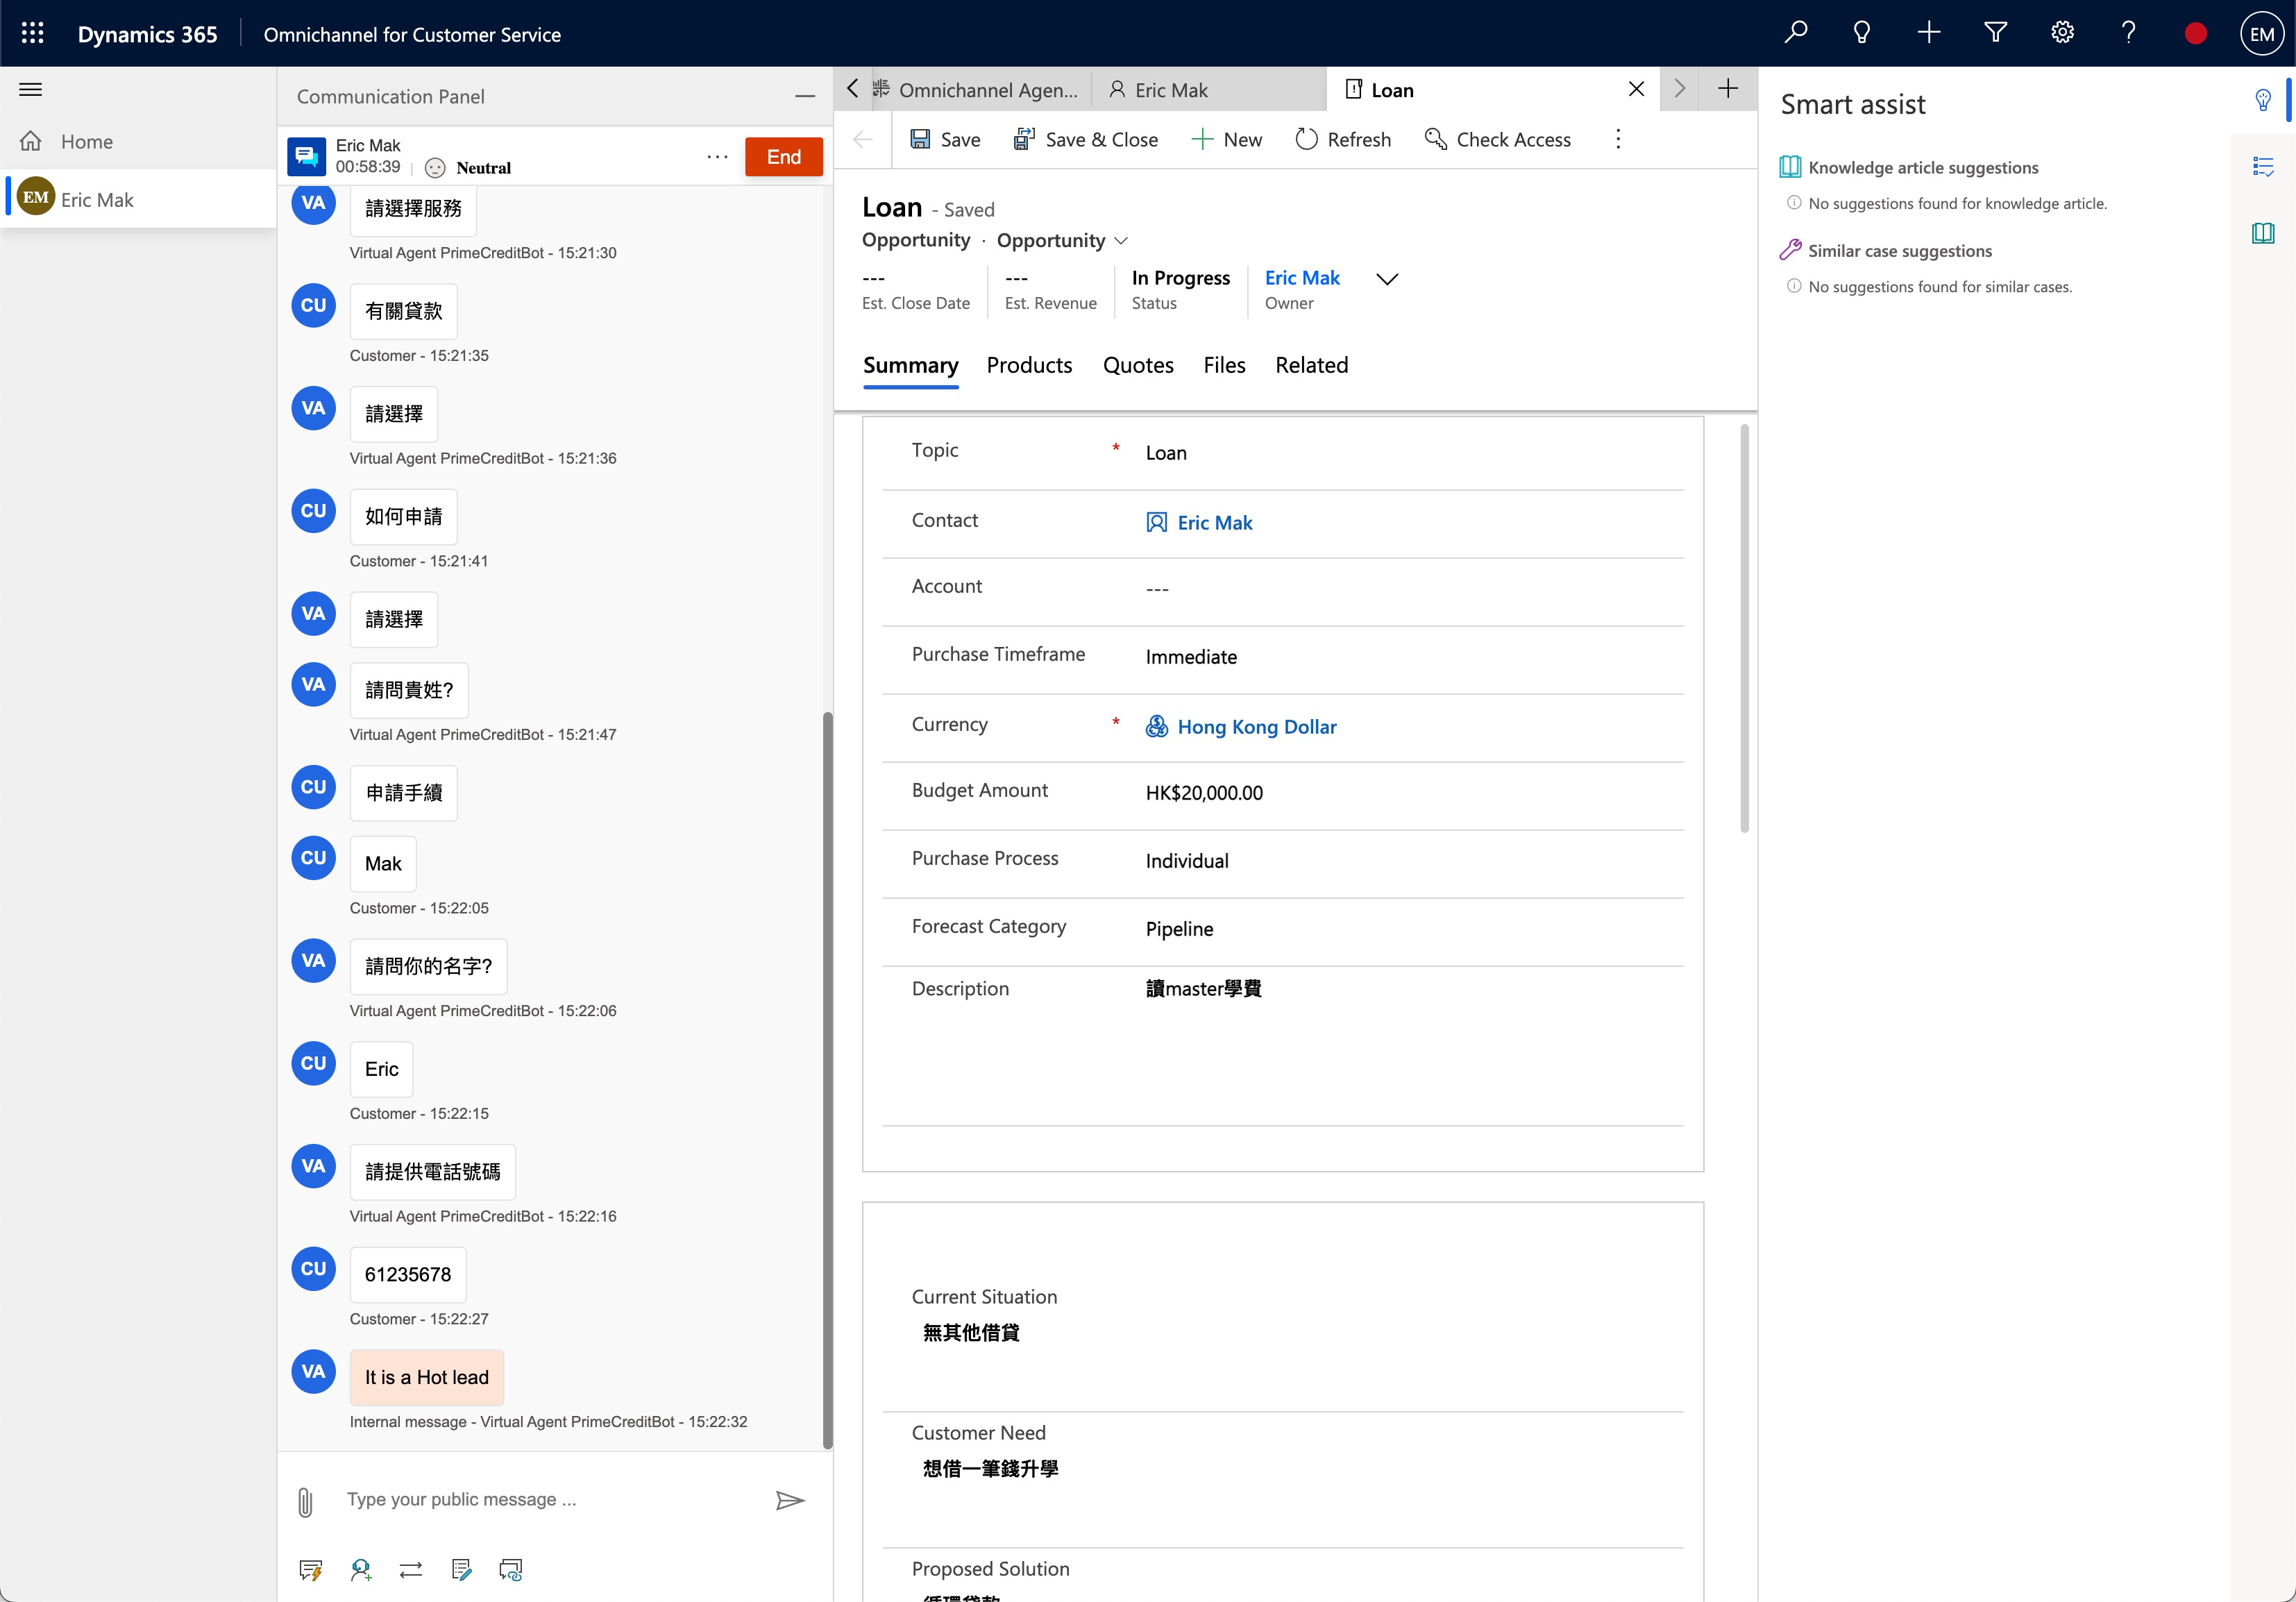
Task: Open the Eric Mak contact link
Action: [1214, 523]
